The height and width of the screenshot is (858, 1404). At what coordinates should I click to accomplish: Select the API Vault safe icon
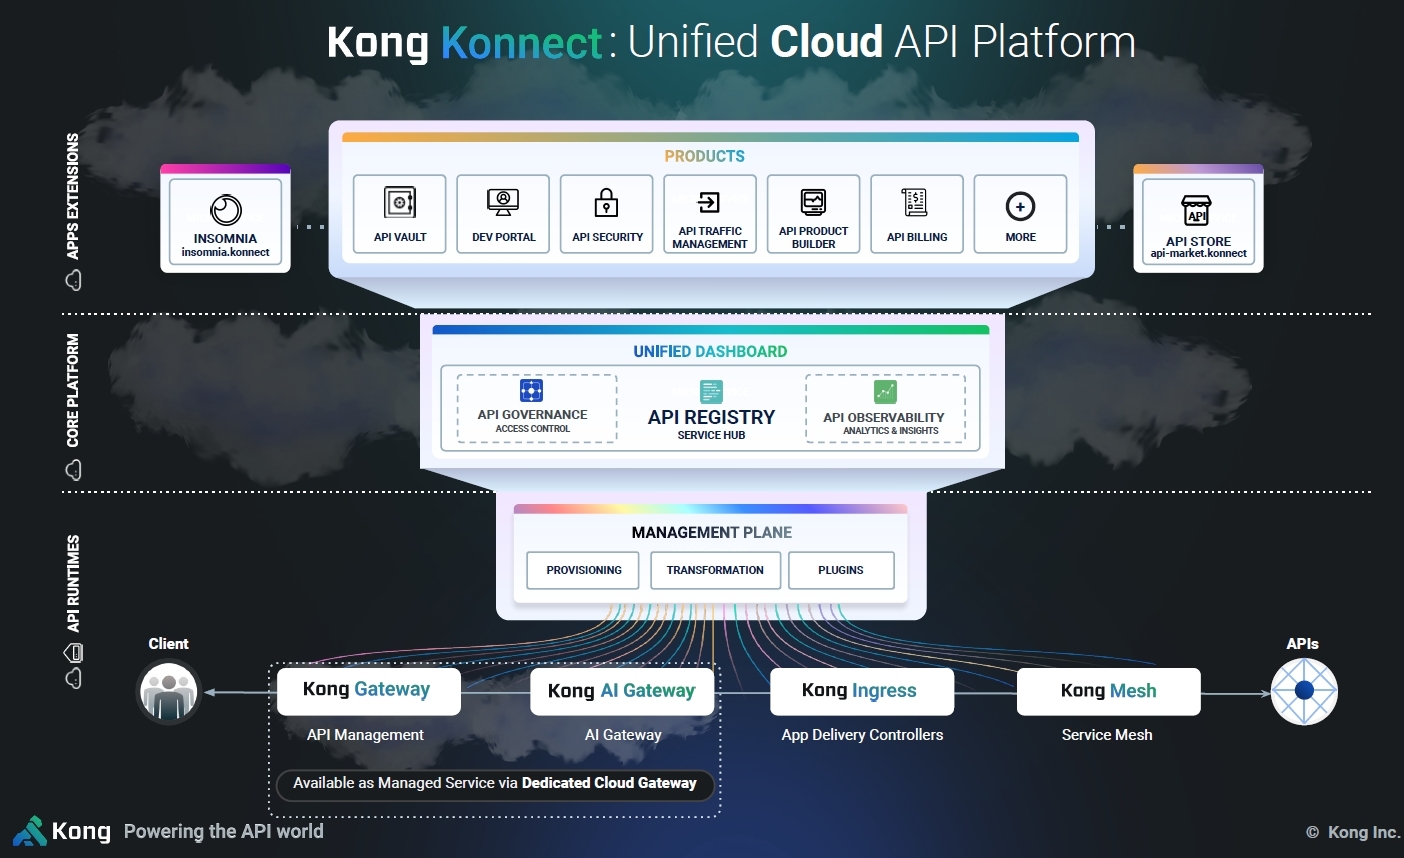pos(400,202)
